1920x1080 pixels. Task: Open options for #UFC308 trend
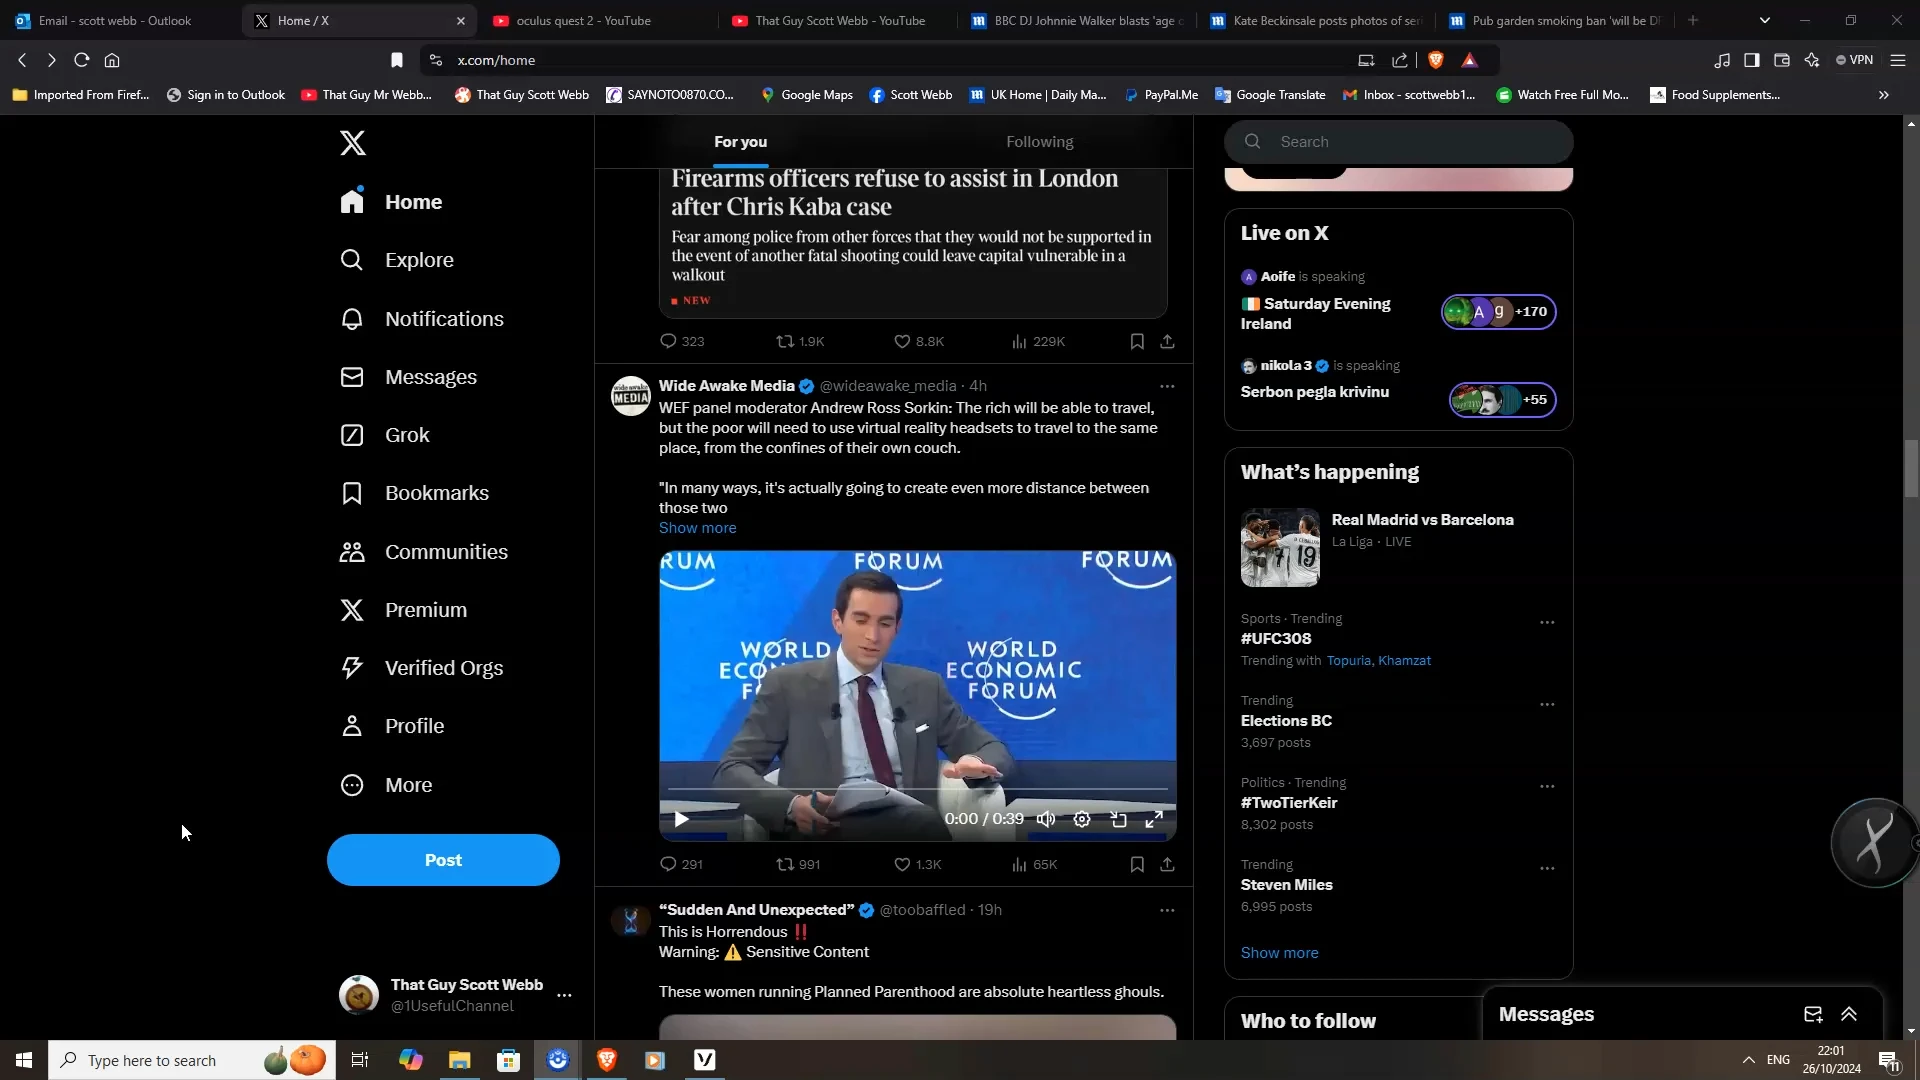pos(1547,622)
